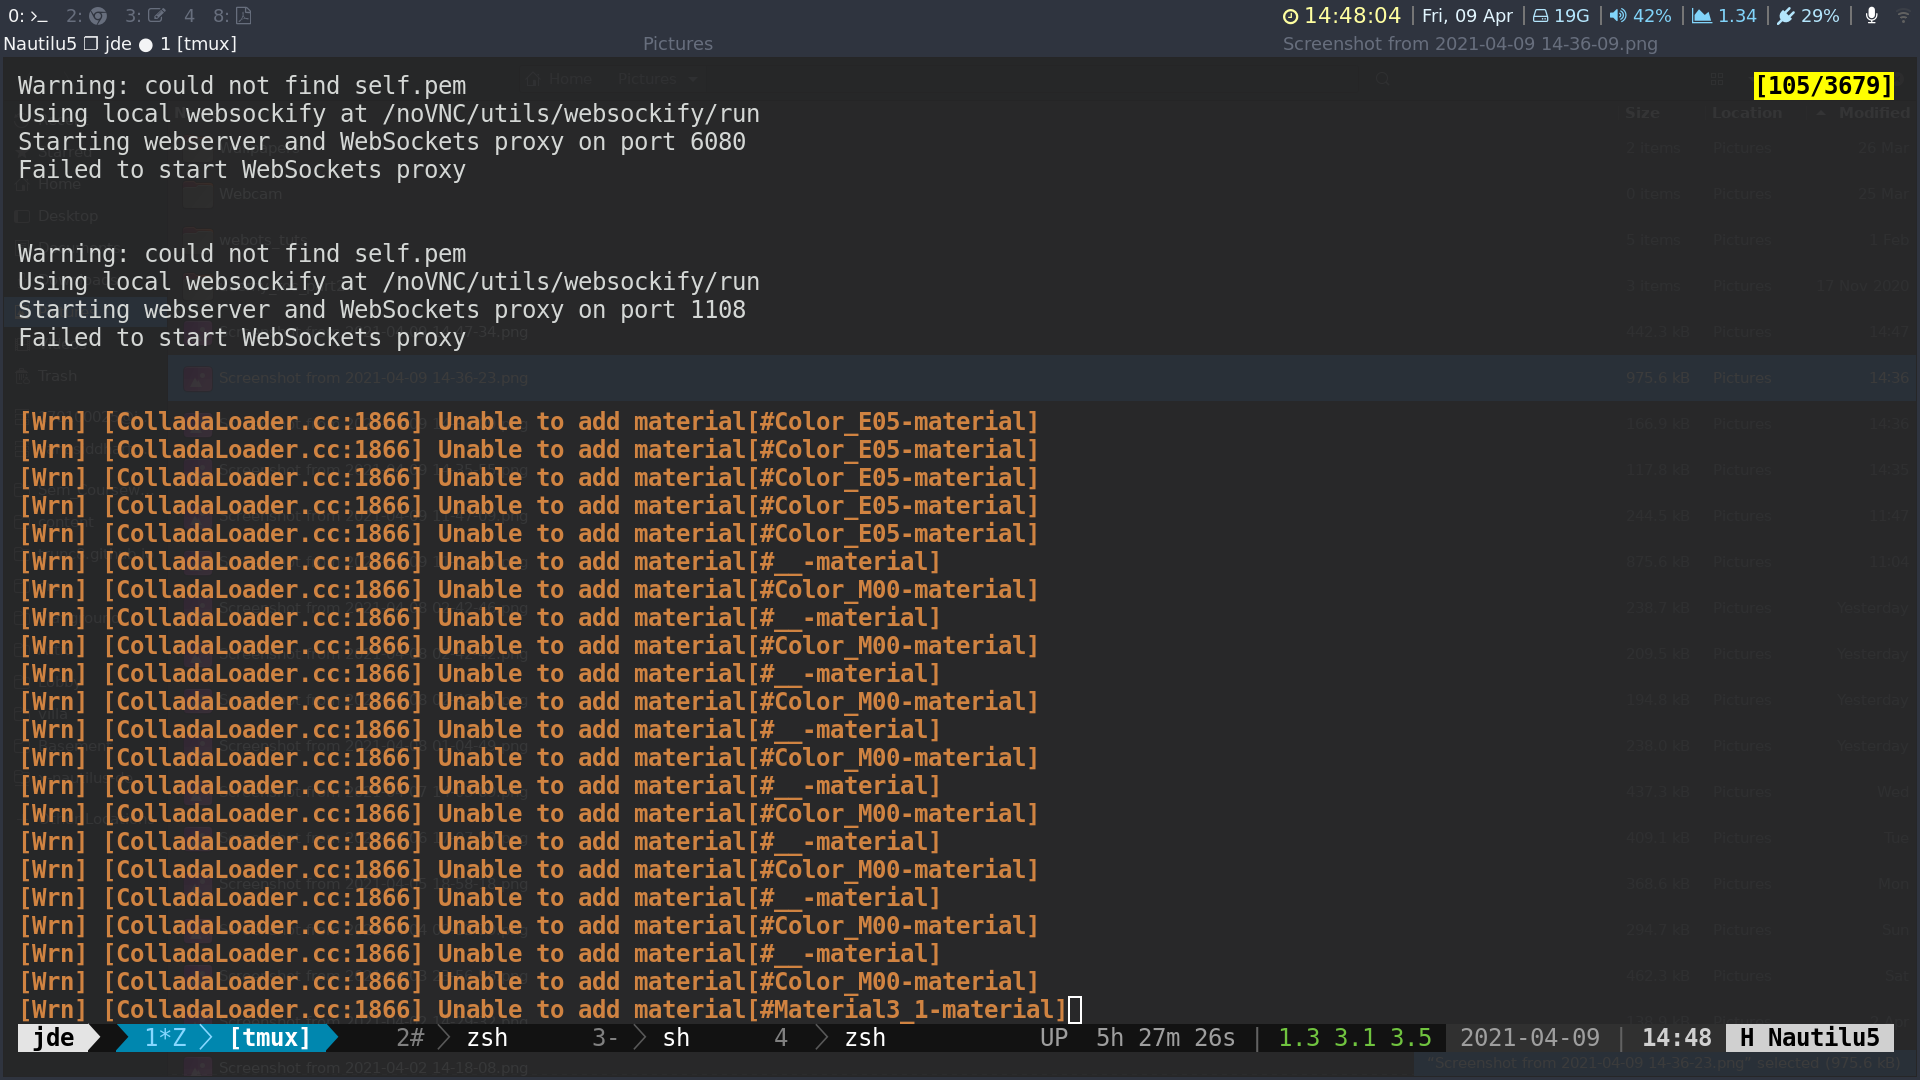Check the battery 29% plug indicator

pyautogui.click(x=1808, y=16)
